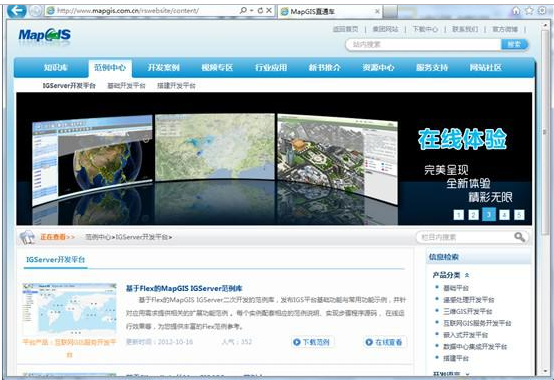This screenshot has width=554, height=380.
Task: Switch banner to slide 1
Action: pos(459,215)
